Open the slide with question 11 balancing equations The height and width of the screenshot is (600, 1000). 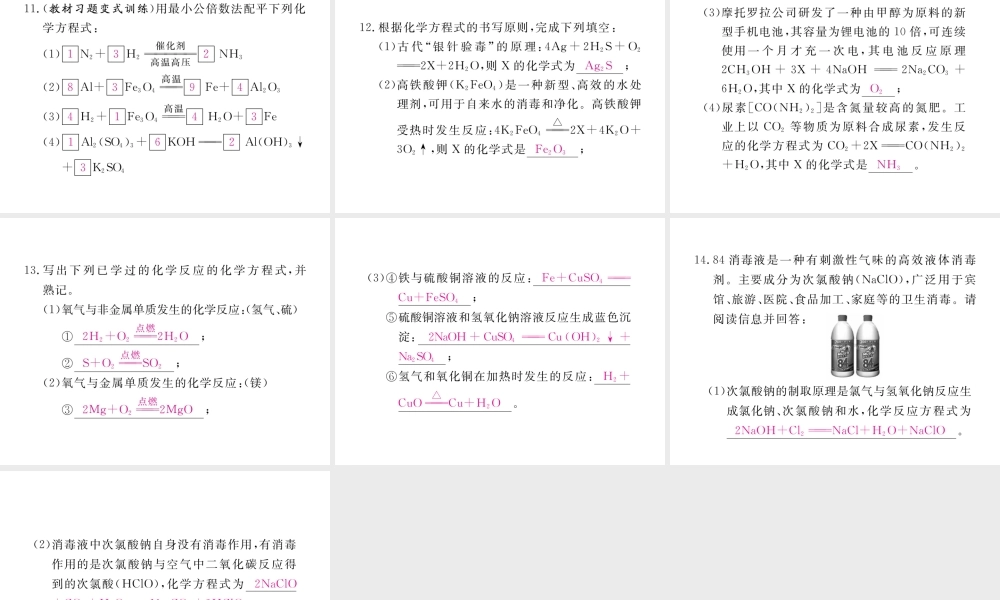(x=165, y=106)
